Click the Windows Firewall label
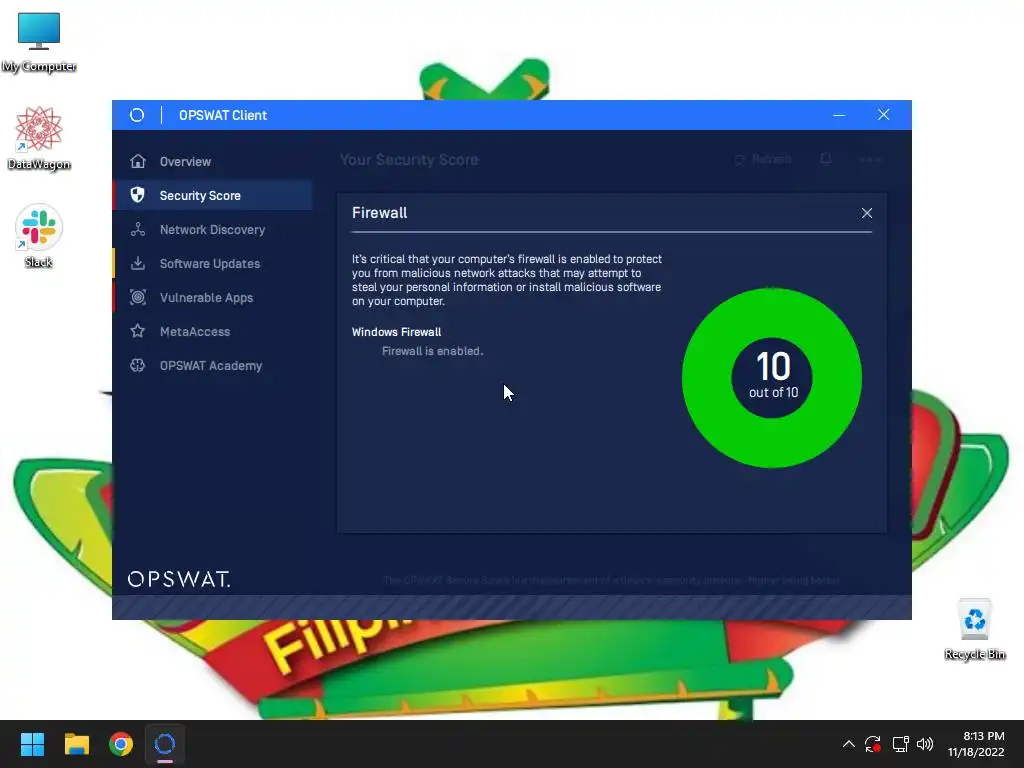The height and width of the screenshot is (768, 1024). [x=396, y=332]
